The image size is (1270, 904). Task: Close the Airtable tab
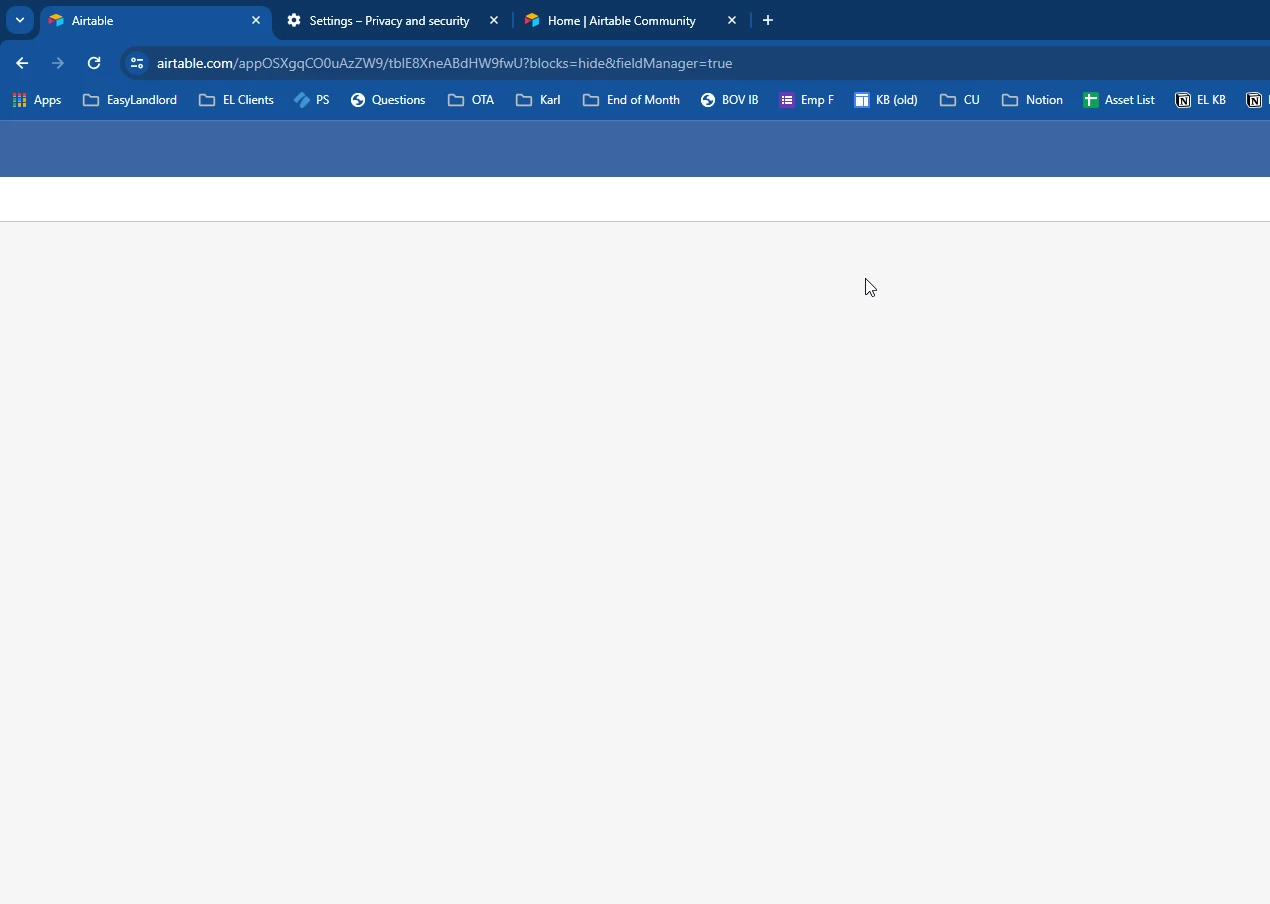(256, 20)
